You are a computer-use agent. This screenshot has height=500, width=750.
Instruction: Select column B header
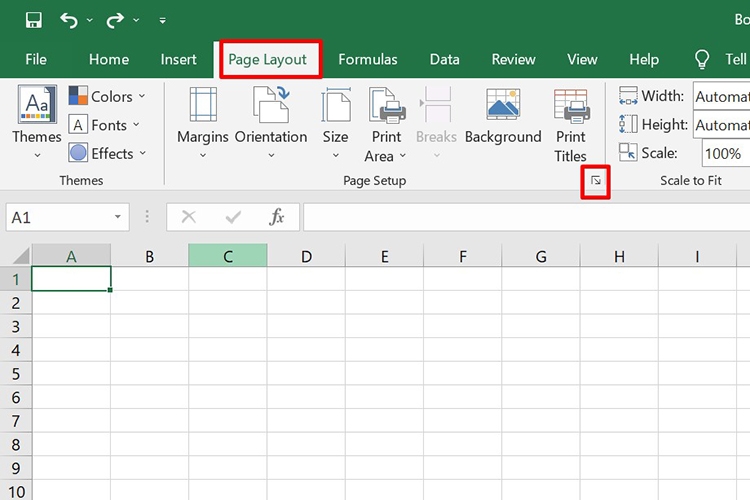150,256
